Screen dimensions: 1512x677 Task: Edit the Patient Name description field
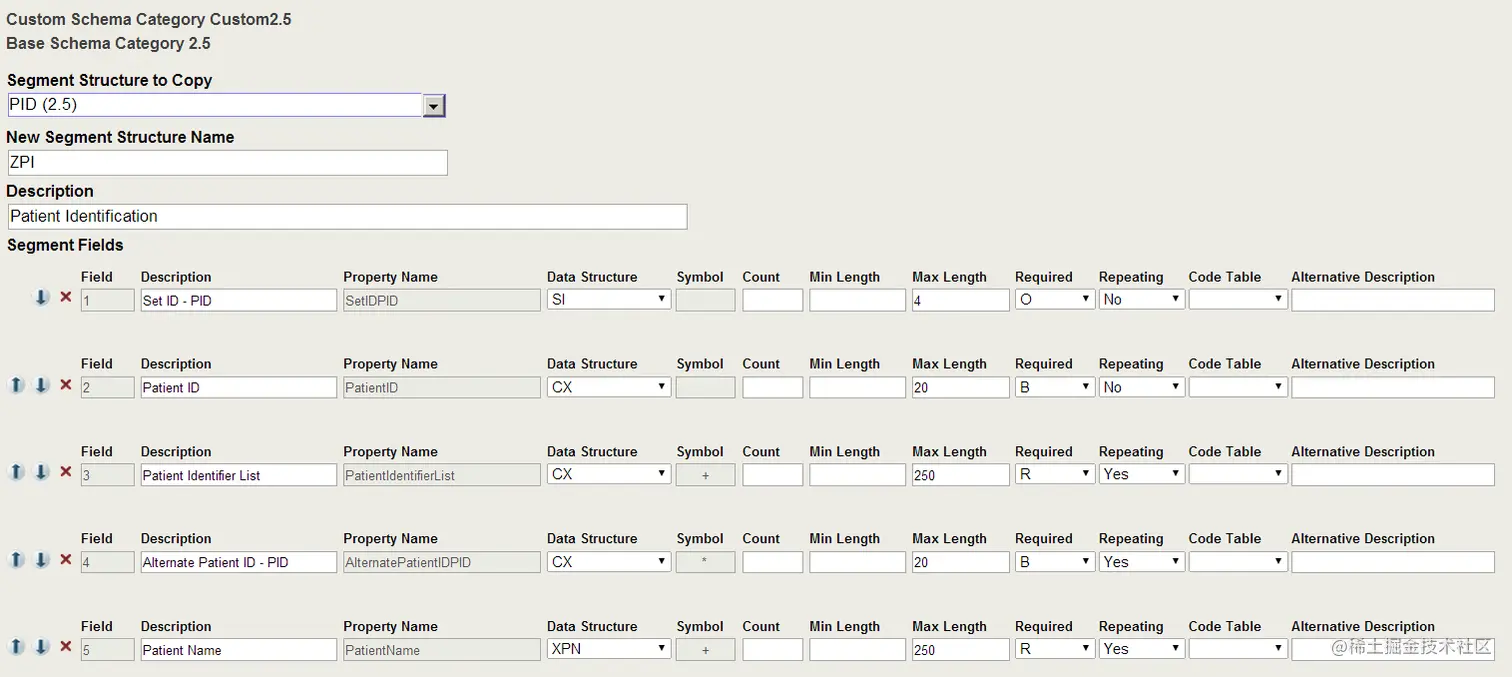coord(238,650)
